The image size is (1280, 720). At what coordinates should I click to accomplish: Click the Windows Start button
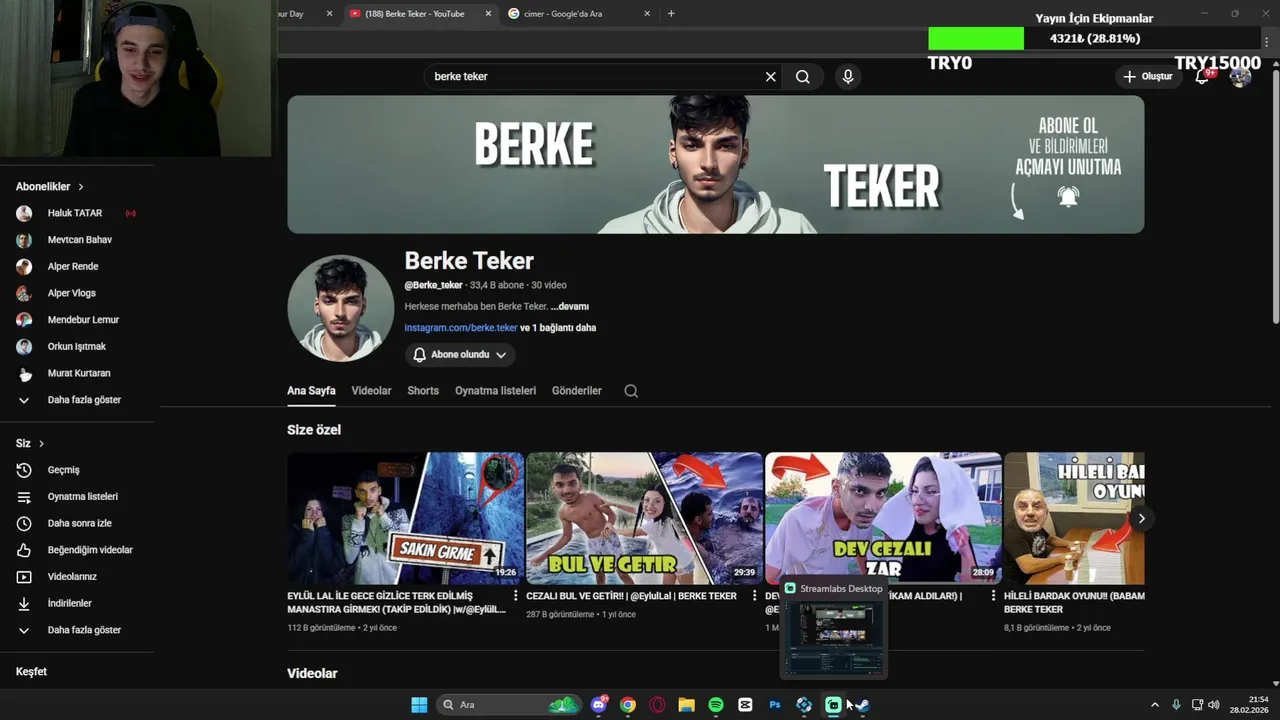419,705
